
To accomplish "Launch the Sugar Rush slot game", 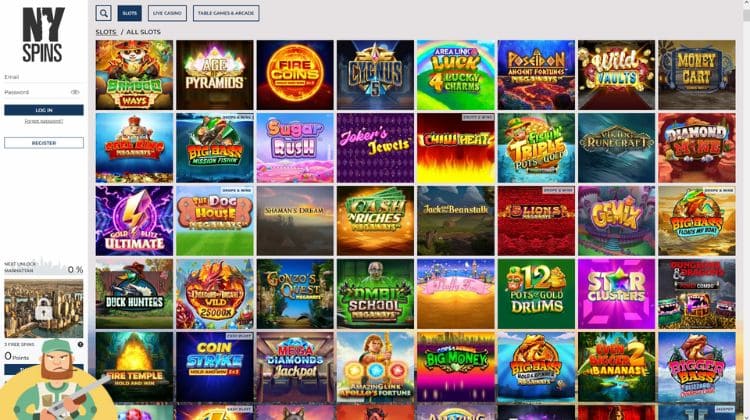I will [295, 148].
